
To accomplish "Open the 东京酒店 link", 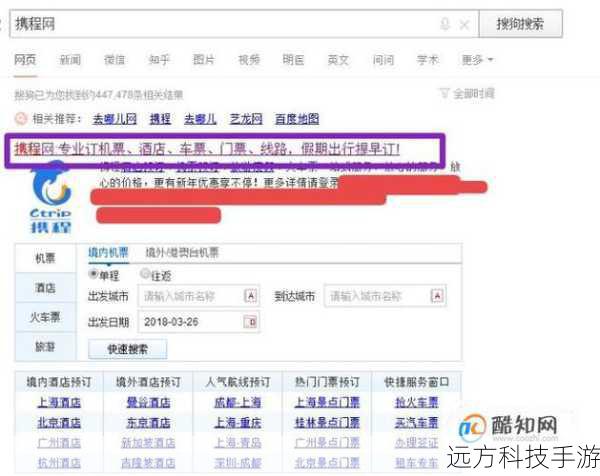I will (148, 423).
